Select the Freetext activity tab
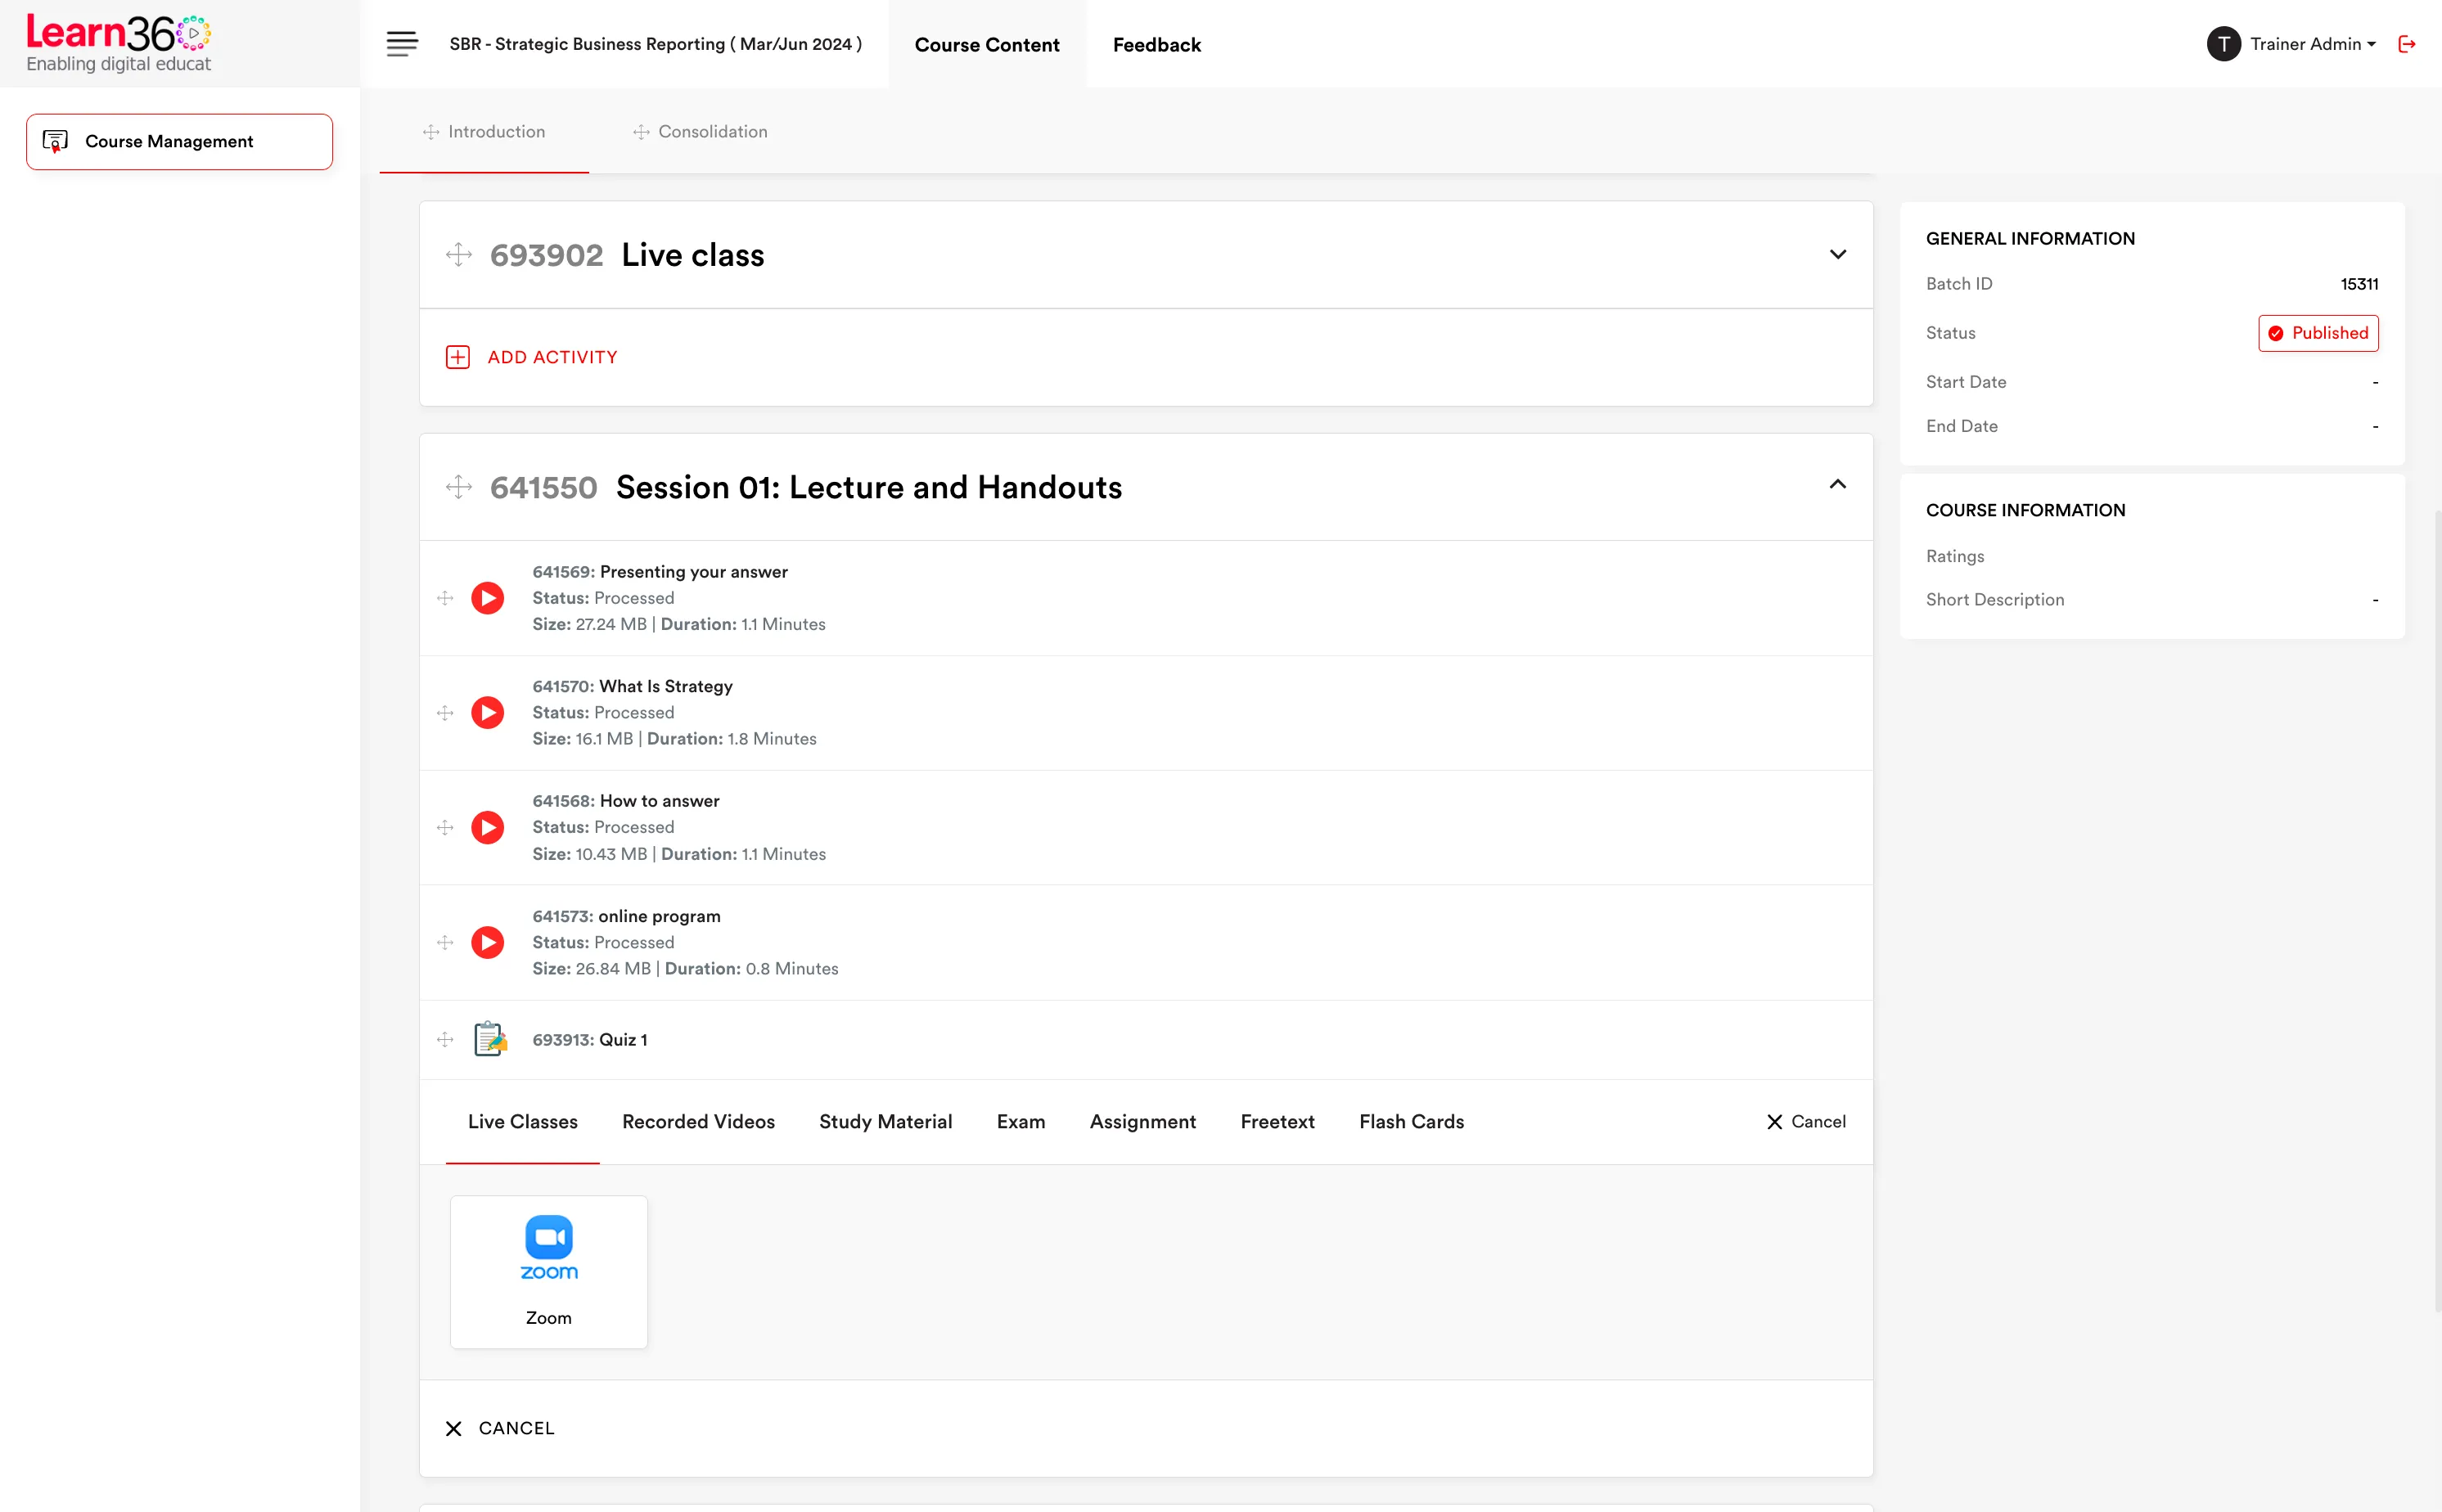This screenshot has height=1512, width=2442. click(x=1277, y=1122)
